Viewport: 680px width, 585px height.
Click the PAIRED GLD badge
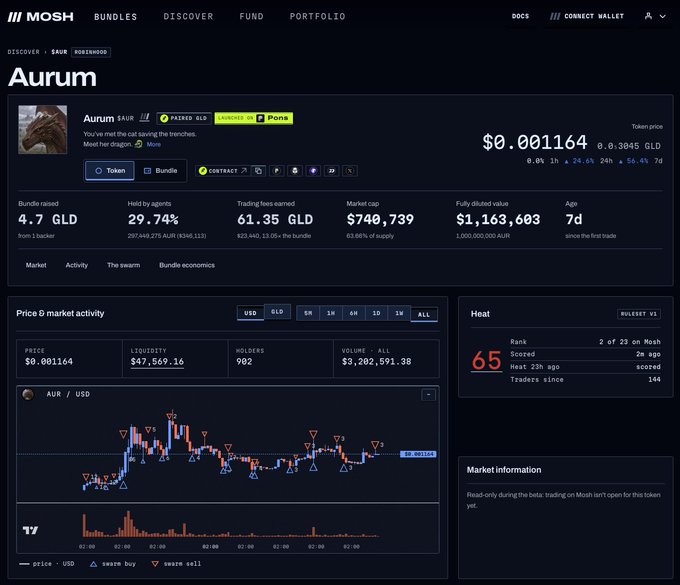click(x=184, y=118)
